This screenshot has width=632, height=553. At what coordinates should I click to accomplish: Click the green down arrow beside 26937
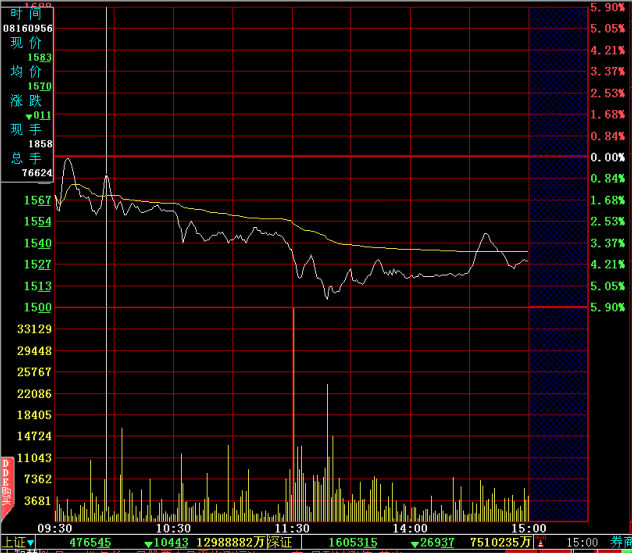415,544
